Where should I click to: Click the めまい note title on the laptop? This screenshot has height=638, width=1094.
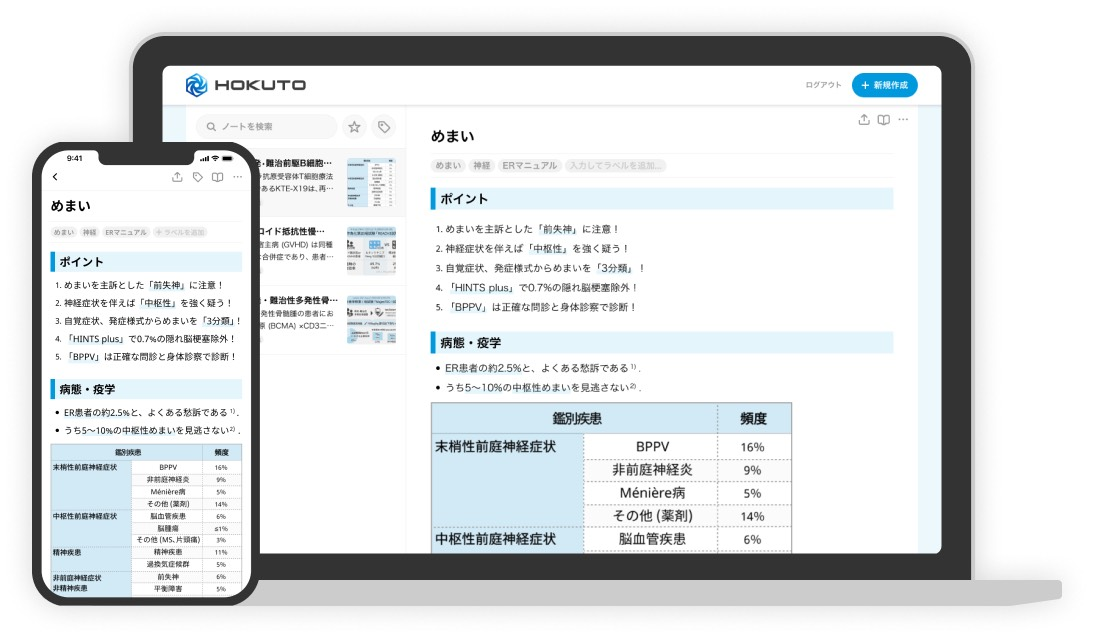452,136
